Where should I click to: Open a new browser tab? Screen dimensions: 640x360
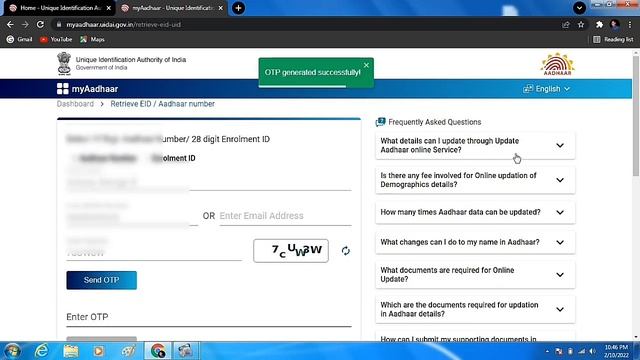[238, 8]
